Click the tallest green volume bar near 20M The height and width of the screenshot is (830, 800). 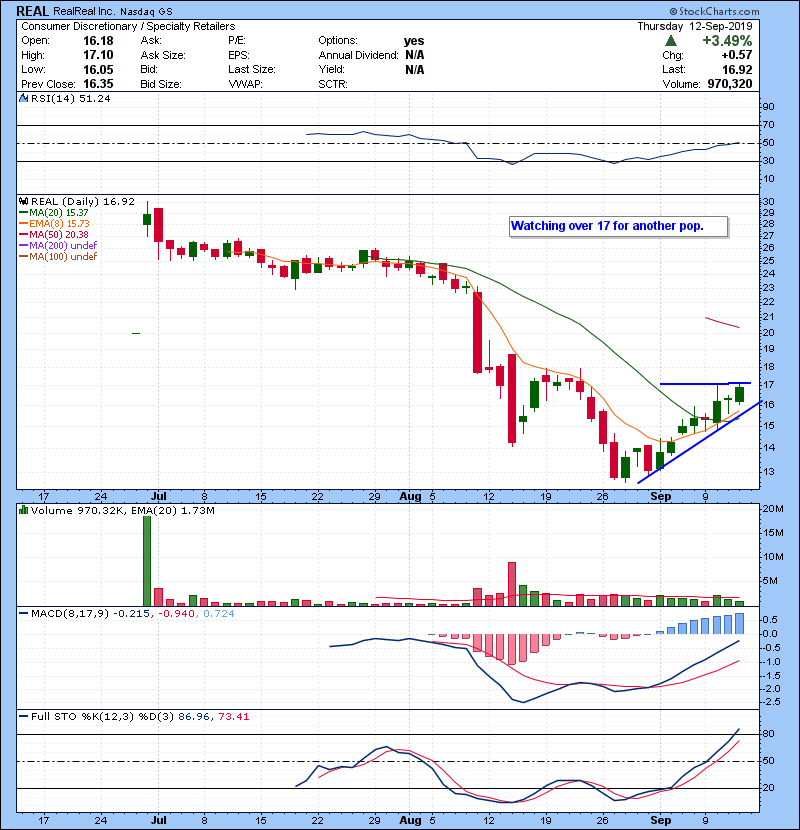point(147,561)
